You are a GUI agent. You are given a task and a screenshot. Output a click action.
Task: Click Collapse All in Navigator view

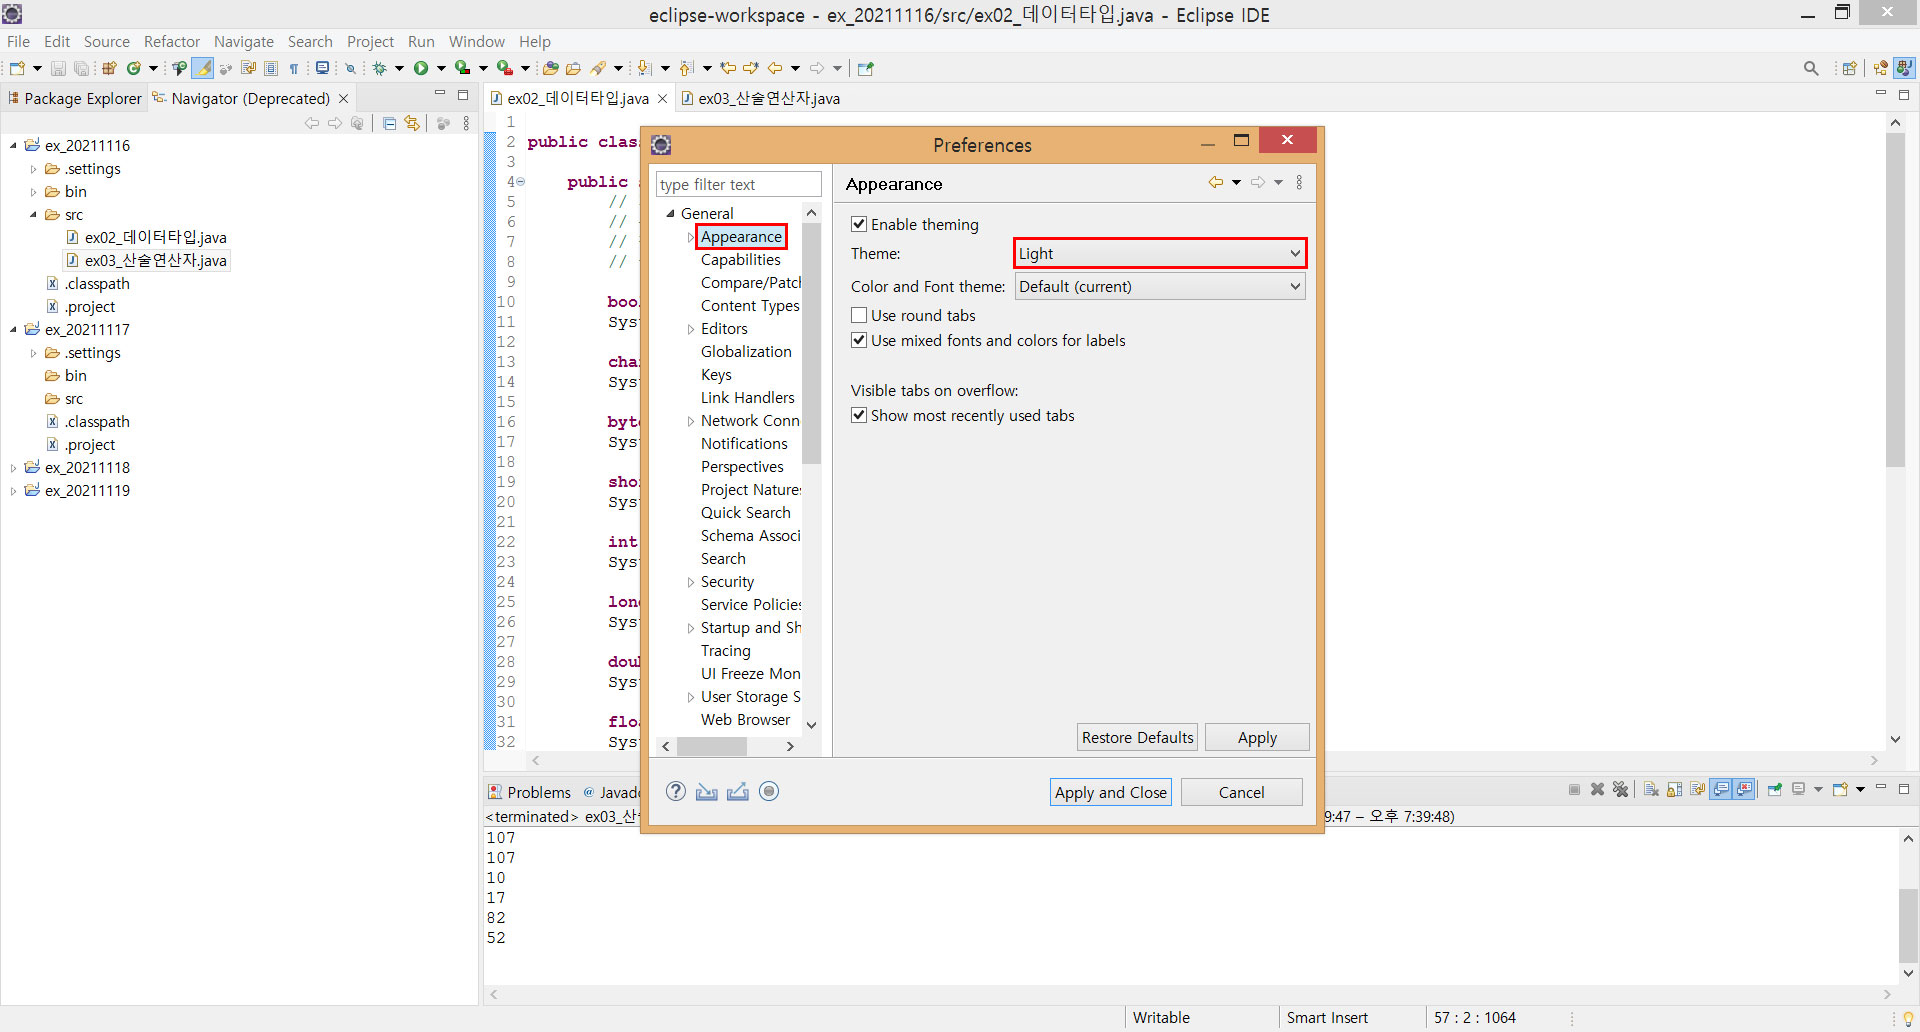(389, 123)
